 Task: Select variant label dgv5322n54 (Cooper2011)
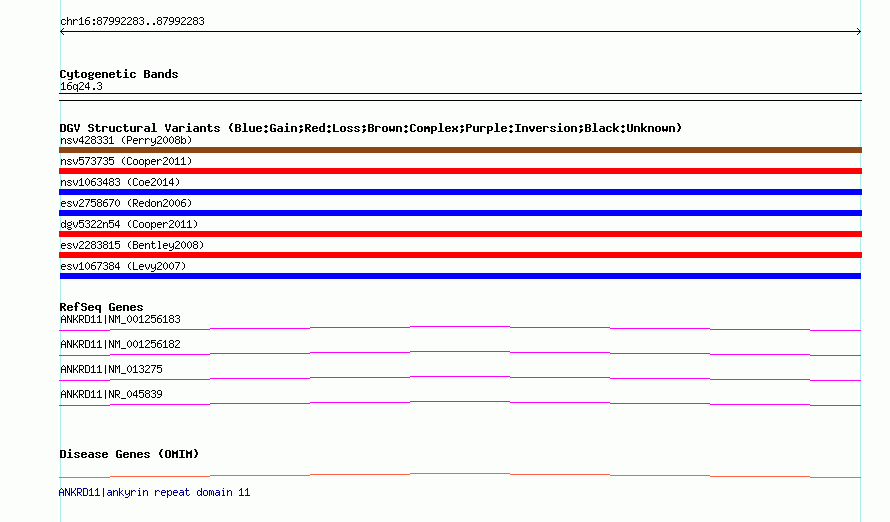[x=129, y=224]
